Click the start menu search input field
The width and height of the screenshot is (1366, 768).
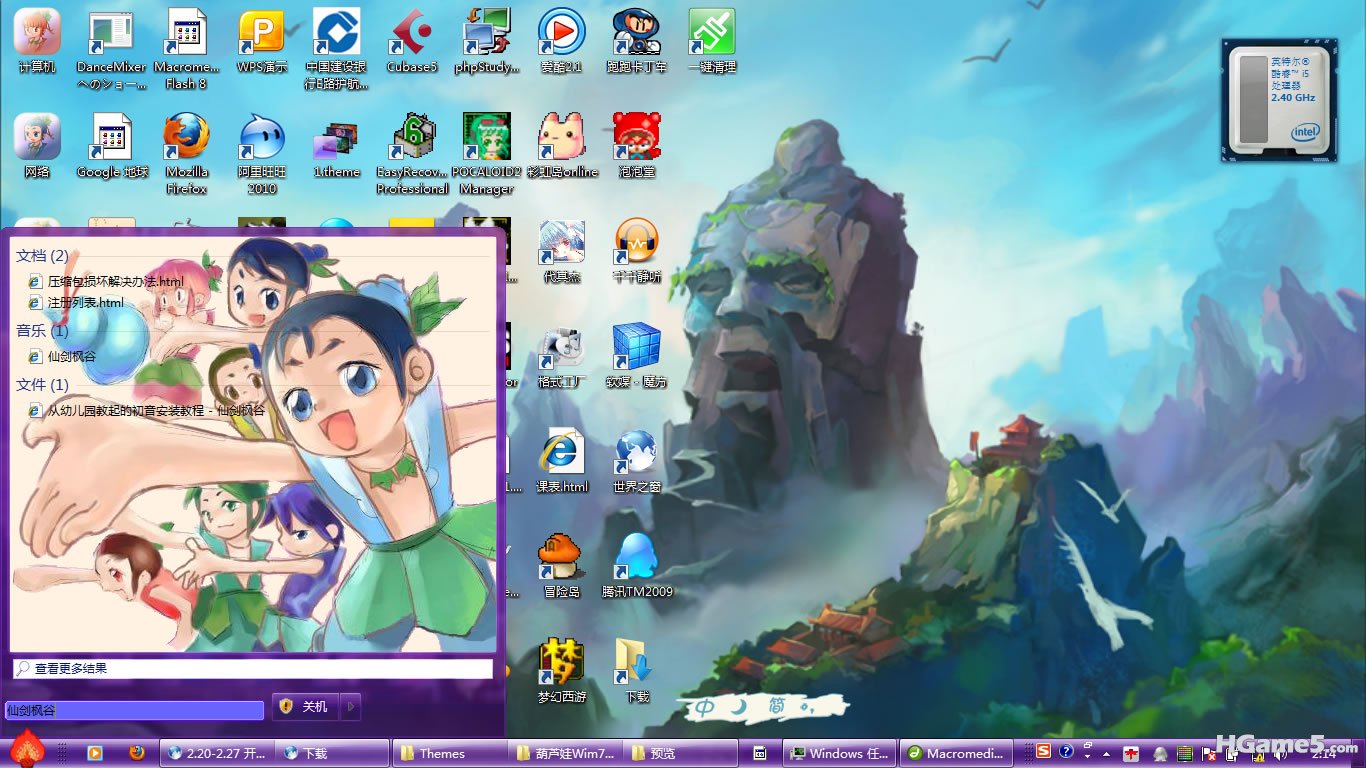[x=134, y=710]
